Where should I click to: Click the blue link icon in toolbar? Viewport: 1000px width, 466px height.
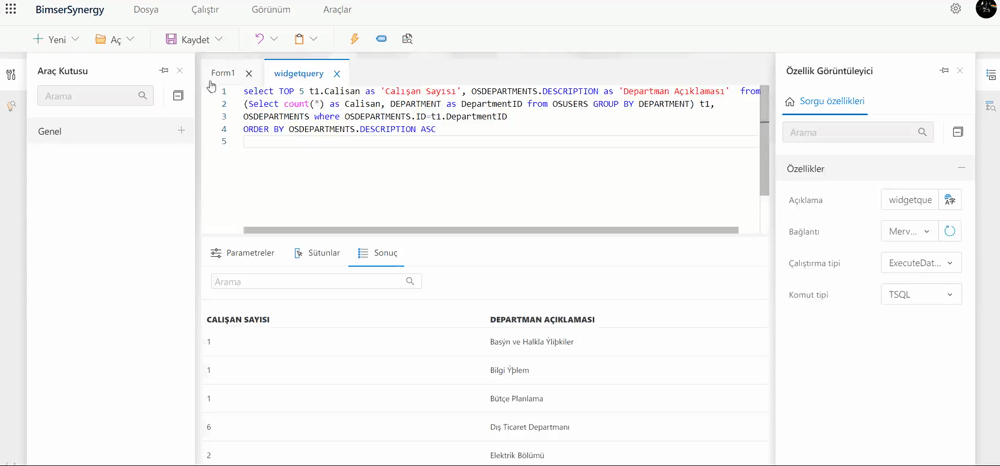click(381, 39)
